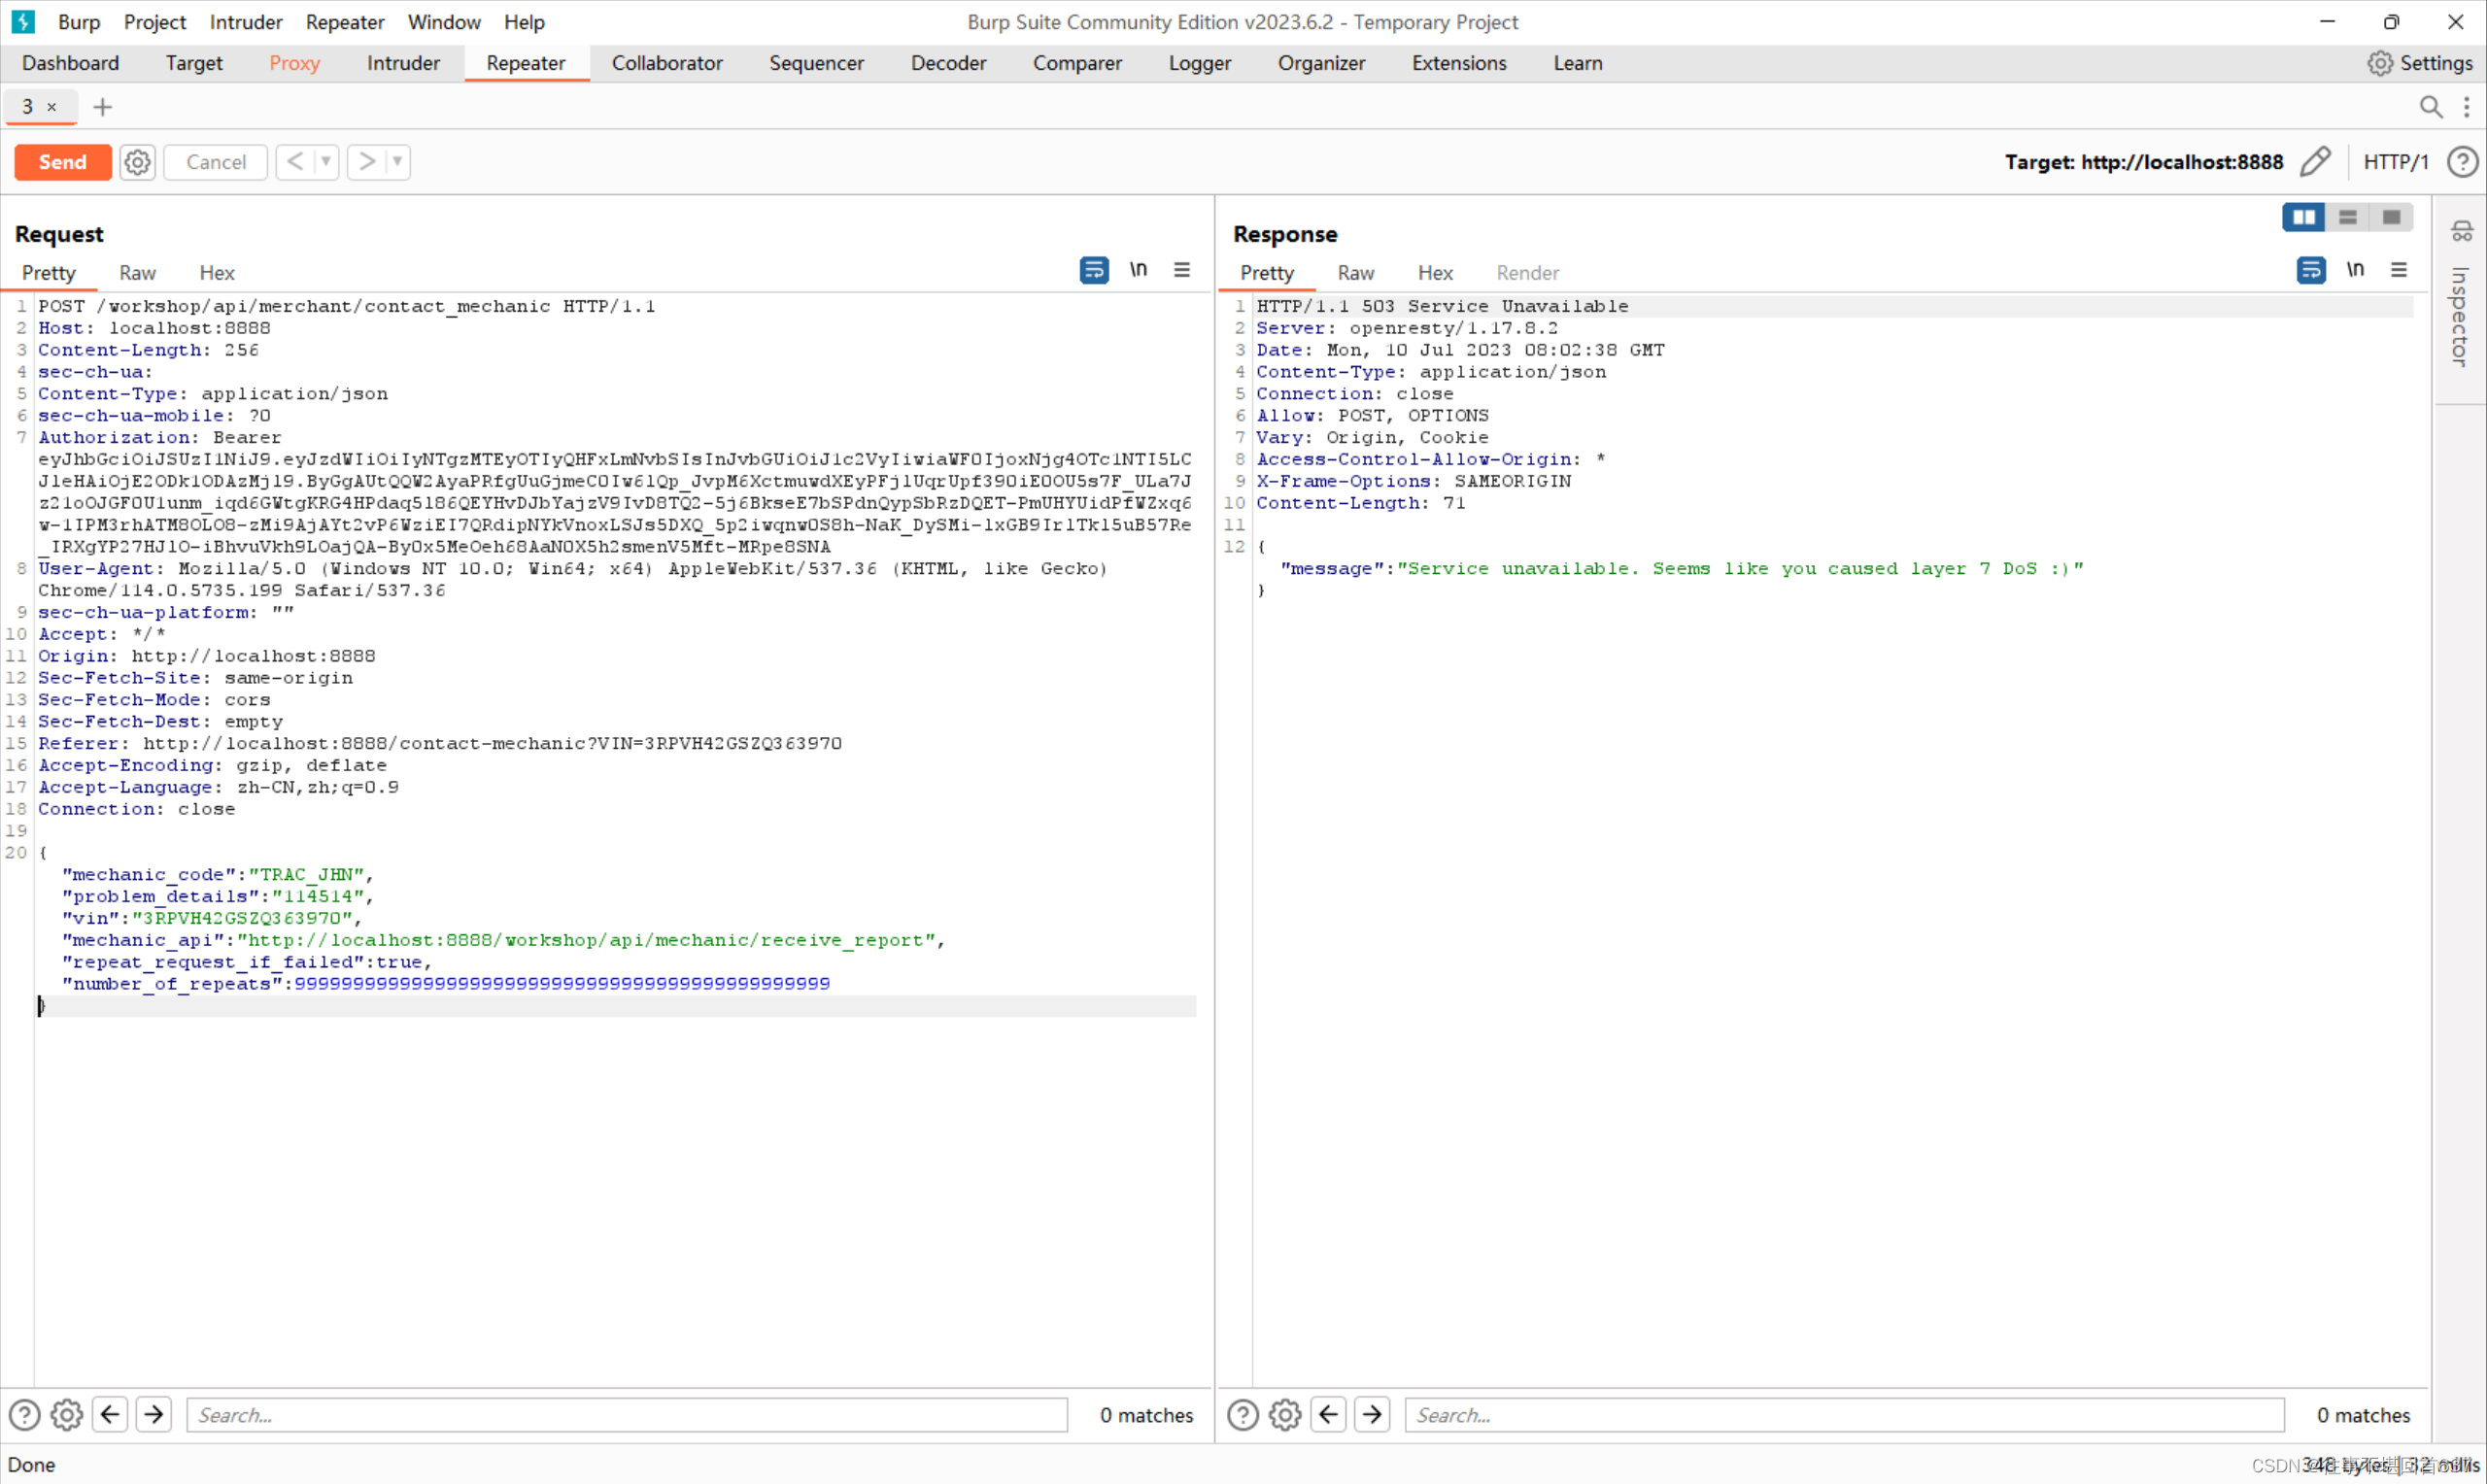Viewport: 2487px width, 1484px height.
Task: Open request search settings gear icon
Action: (67, 1414)
